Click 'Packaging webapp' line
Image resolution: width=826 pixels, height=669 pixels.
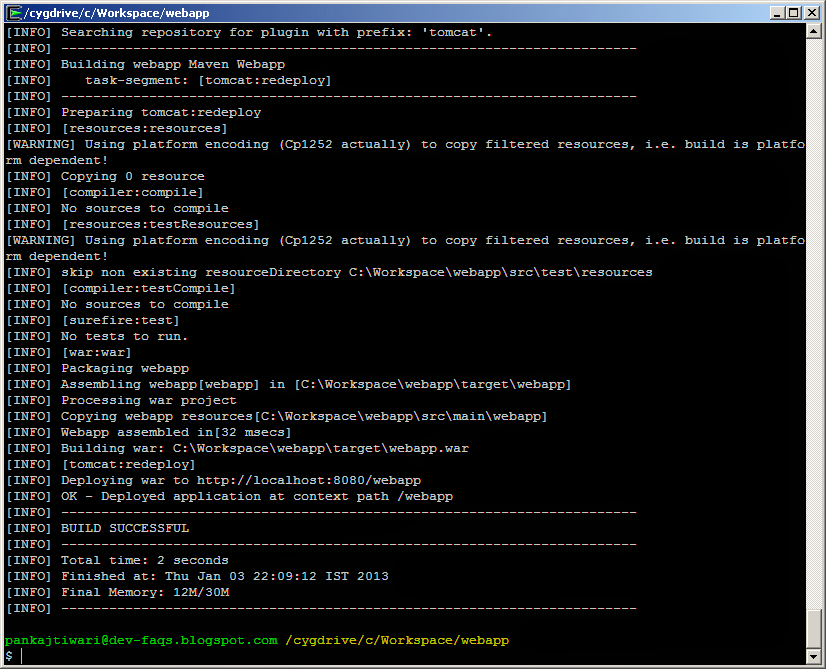97,368
